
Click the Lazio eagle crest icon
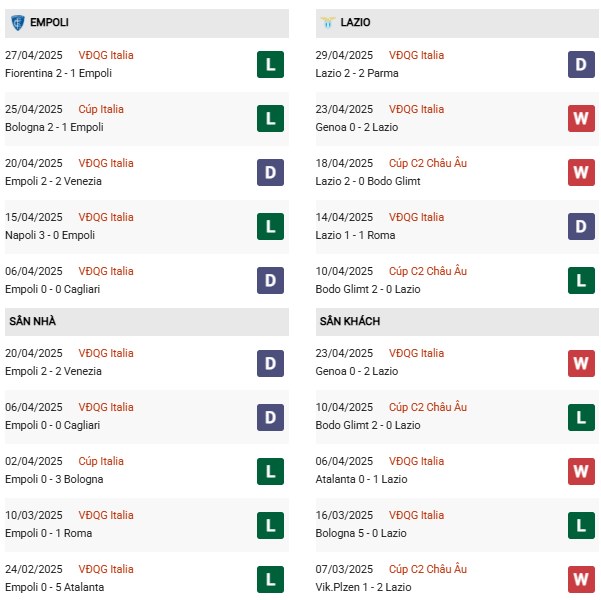coord(327,21)
